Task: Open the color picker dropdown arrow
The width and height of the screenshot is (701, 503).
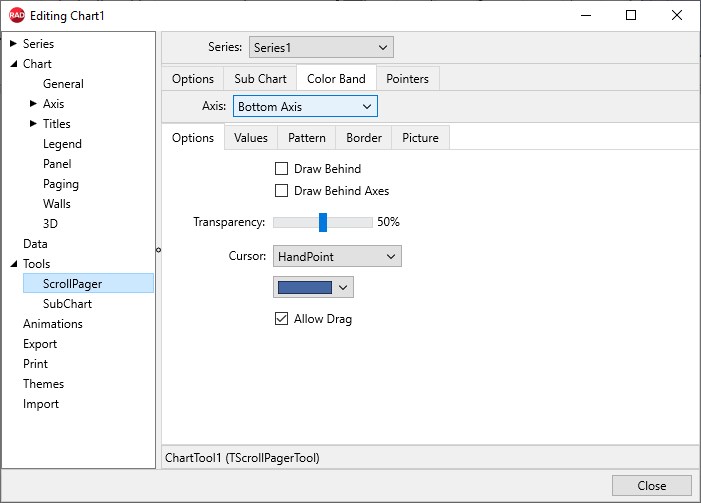Action: coord(343,287)
